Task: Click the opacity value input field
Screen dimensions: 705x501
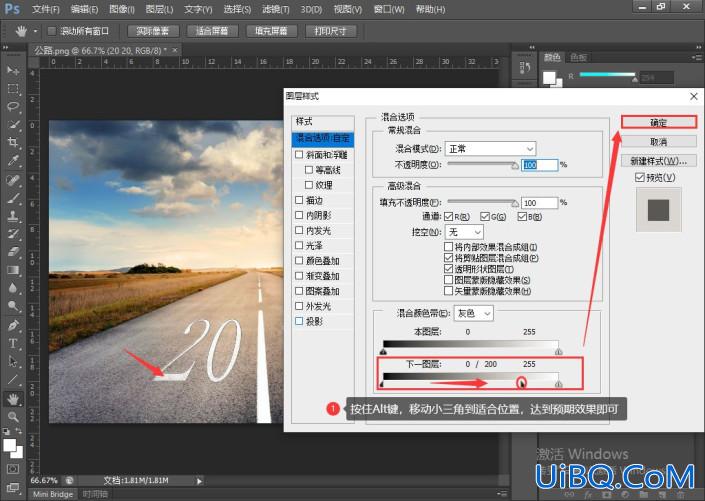Action: pyautogui.click(x=540, y=165)
